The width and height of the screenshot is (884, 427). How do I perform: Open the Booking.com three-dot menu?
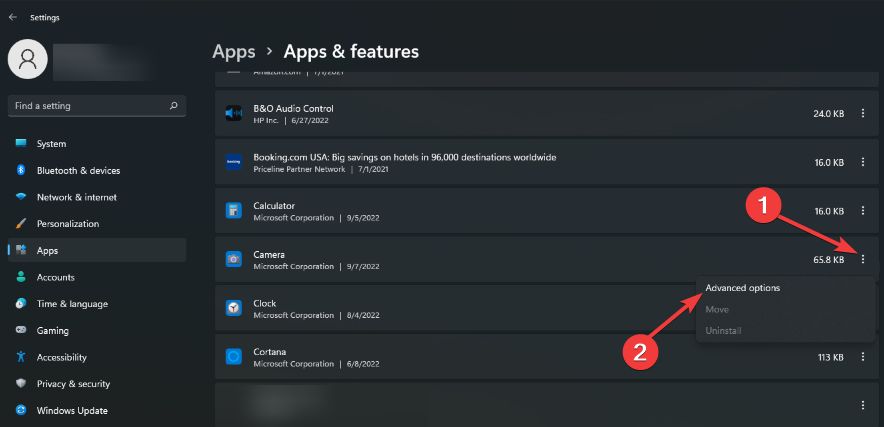click(x=863, y=162)
